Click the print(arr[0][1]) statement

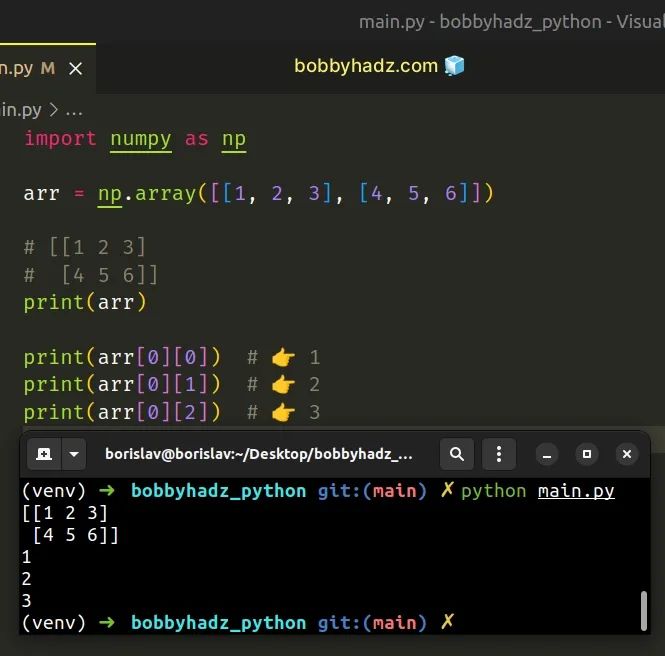click(123, 385)
